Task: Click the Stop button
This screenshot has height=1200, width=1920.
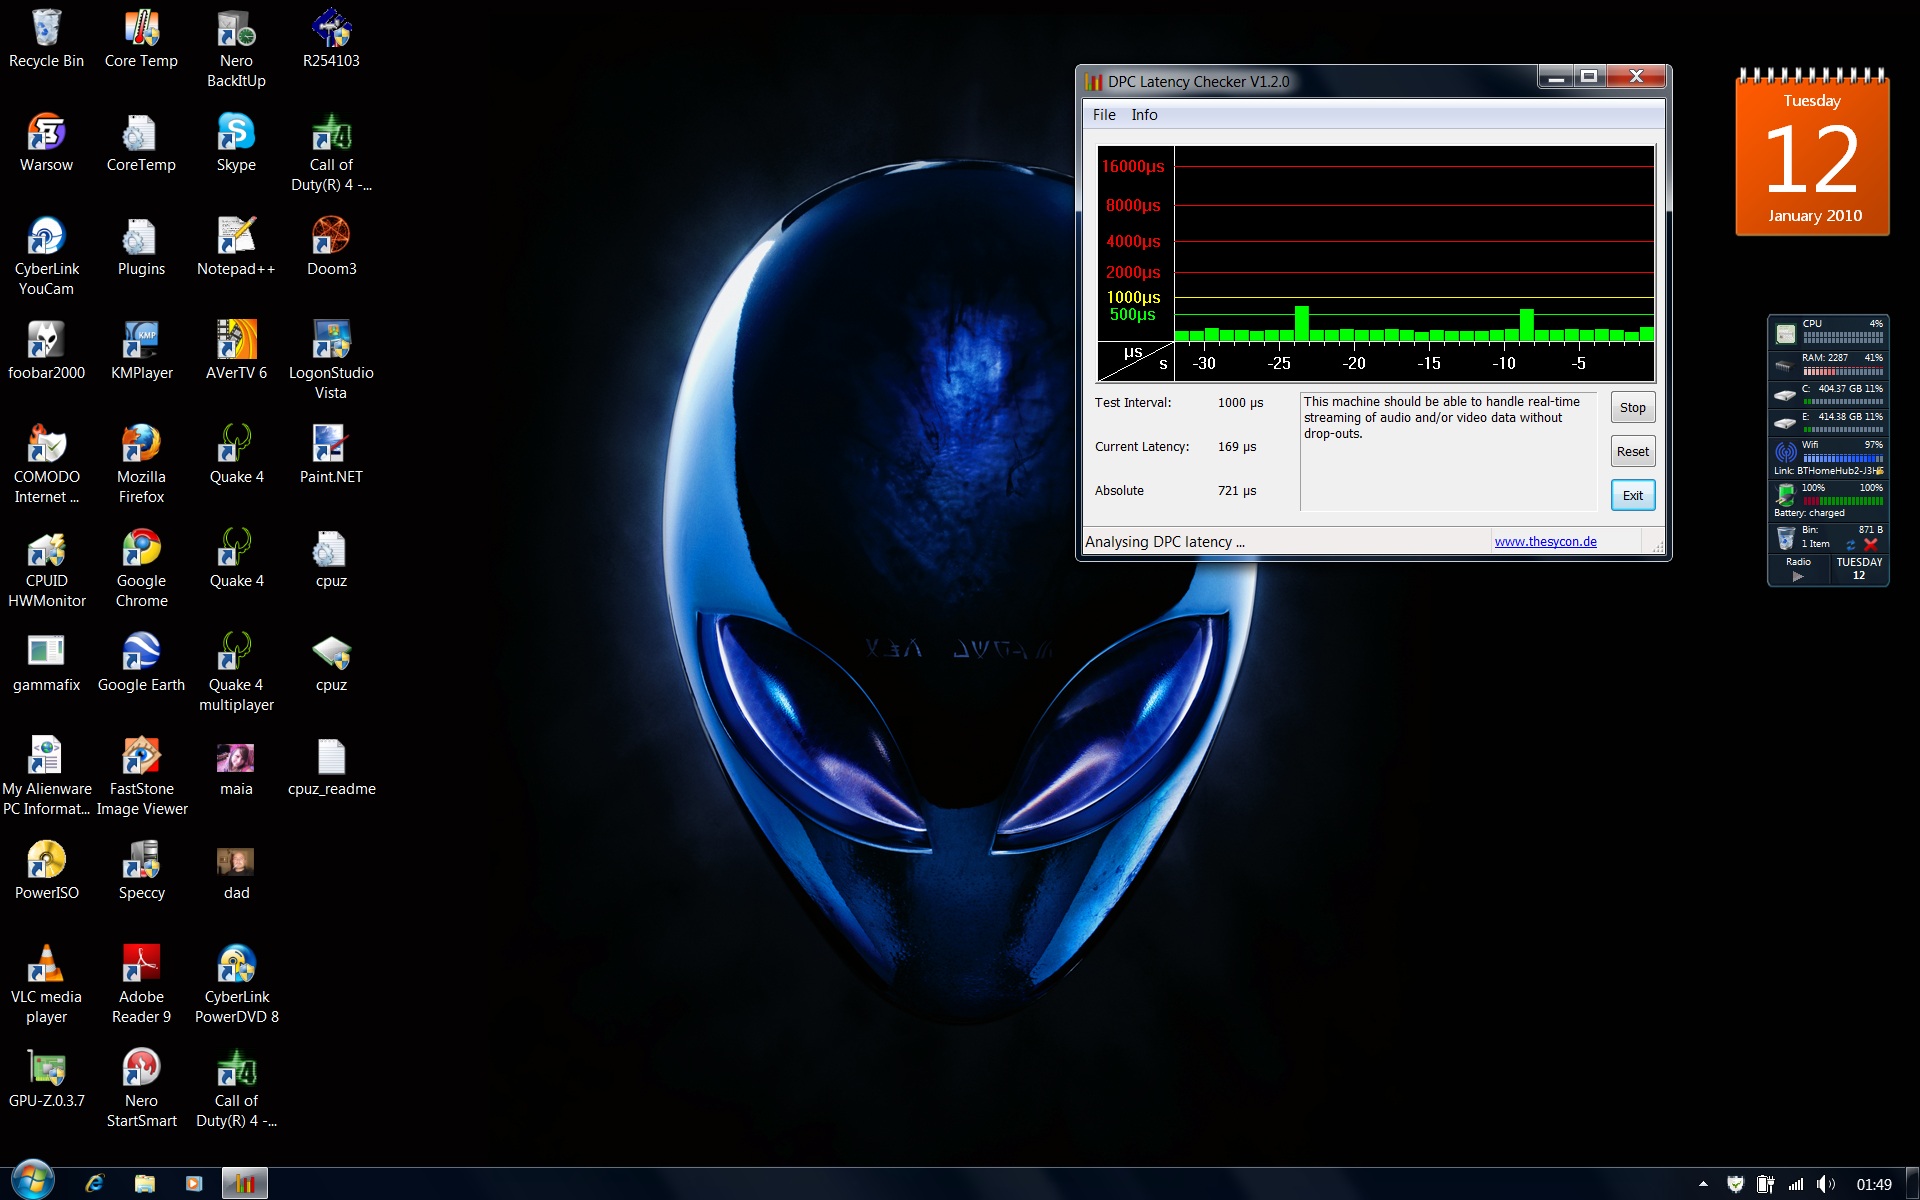Action: coord(1632,407)
